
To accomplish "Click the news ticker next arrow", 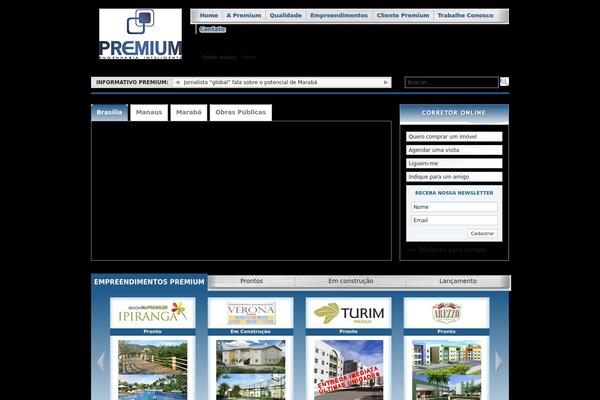I will 386,82.
